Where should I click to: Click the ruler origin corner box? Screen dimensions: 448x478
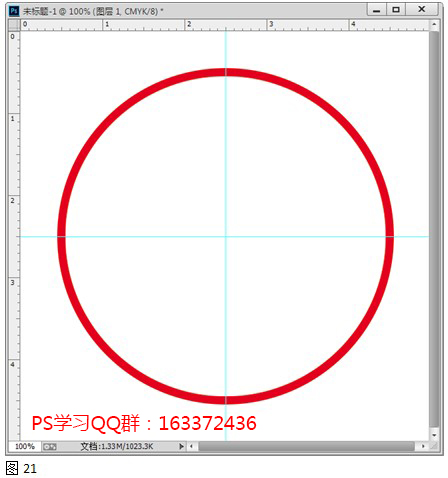coord(14,25)
